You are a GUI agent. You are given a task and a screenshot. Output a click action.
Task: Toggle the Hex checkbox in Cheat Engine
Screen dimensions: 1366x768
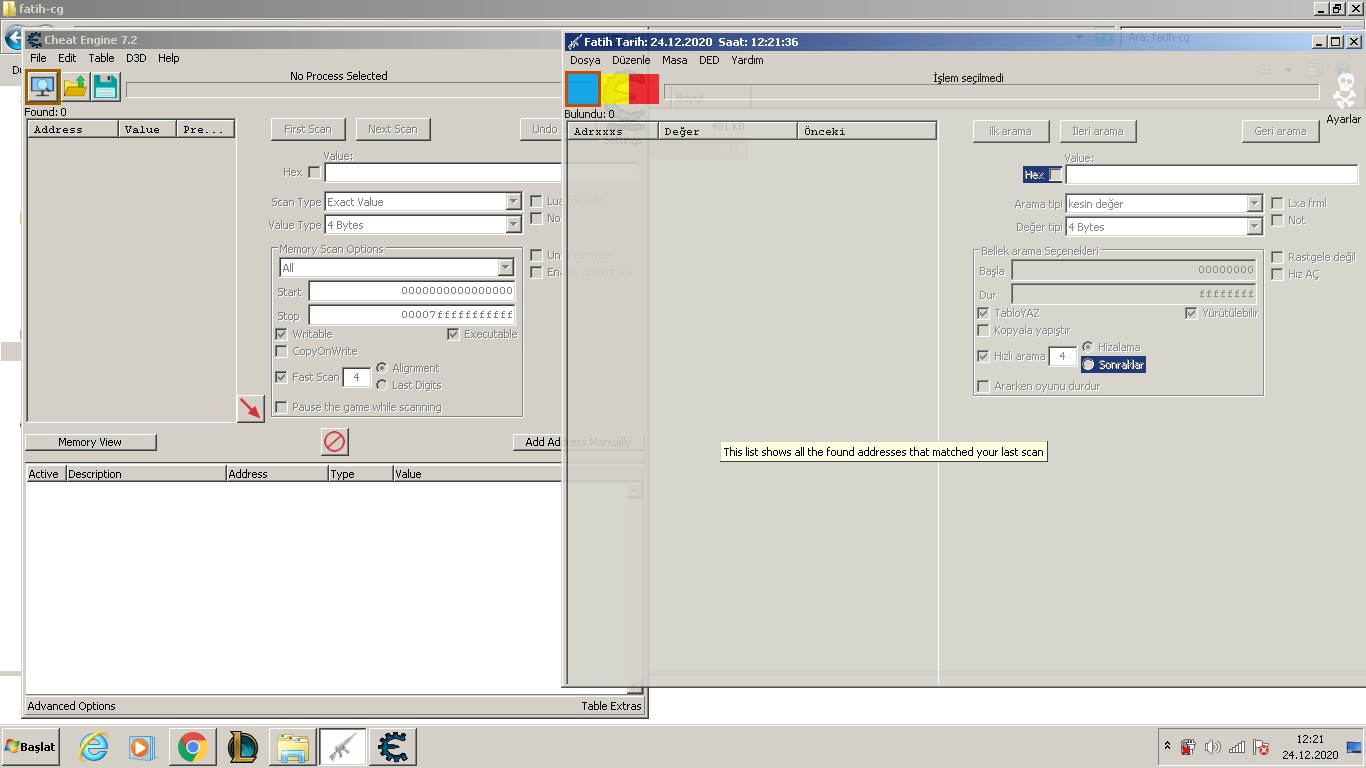314,173
